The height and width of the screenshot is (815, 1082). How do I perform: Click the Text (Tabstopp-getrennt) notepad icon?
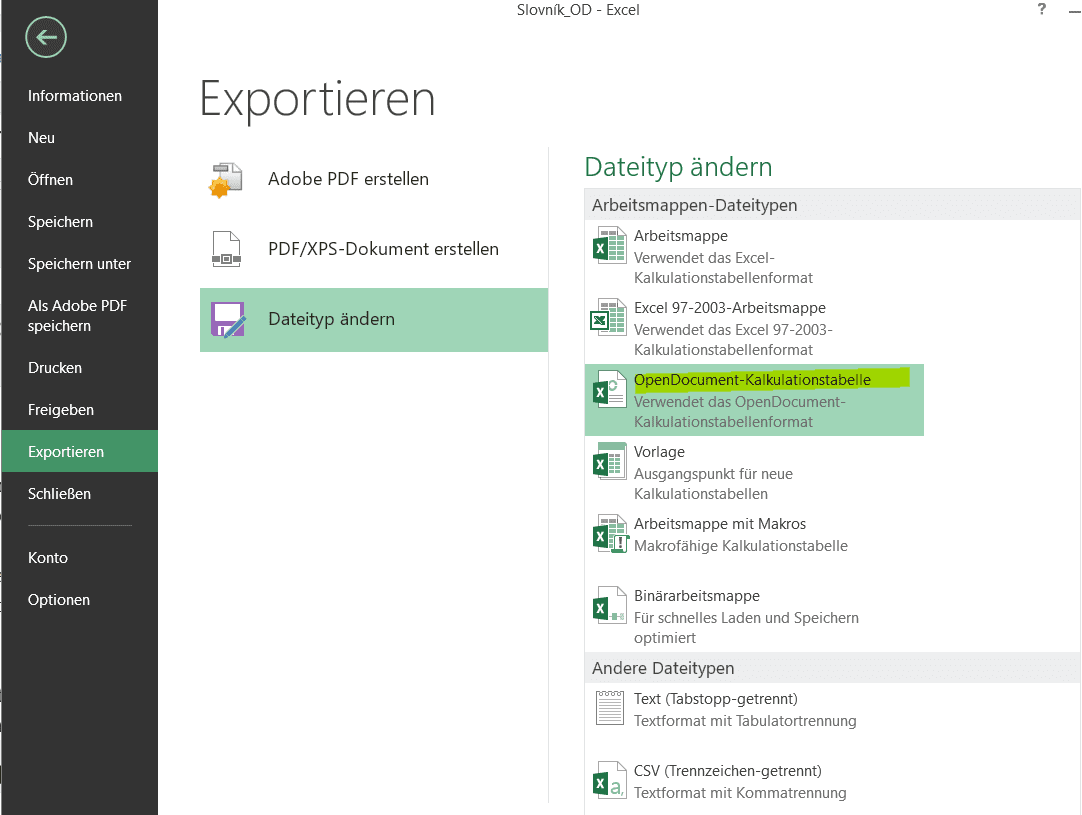[609, 708]
